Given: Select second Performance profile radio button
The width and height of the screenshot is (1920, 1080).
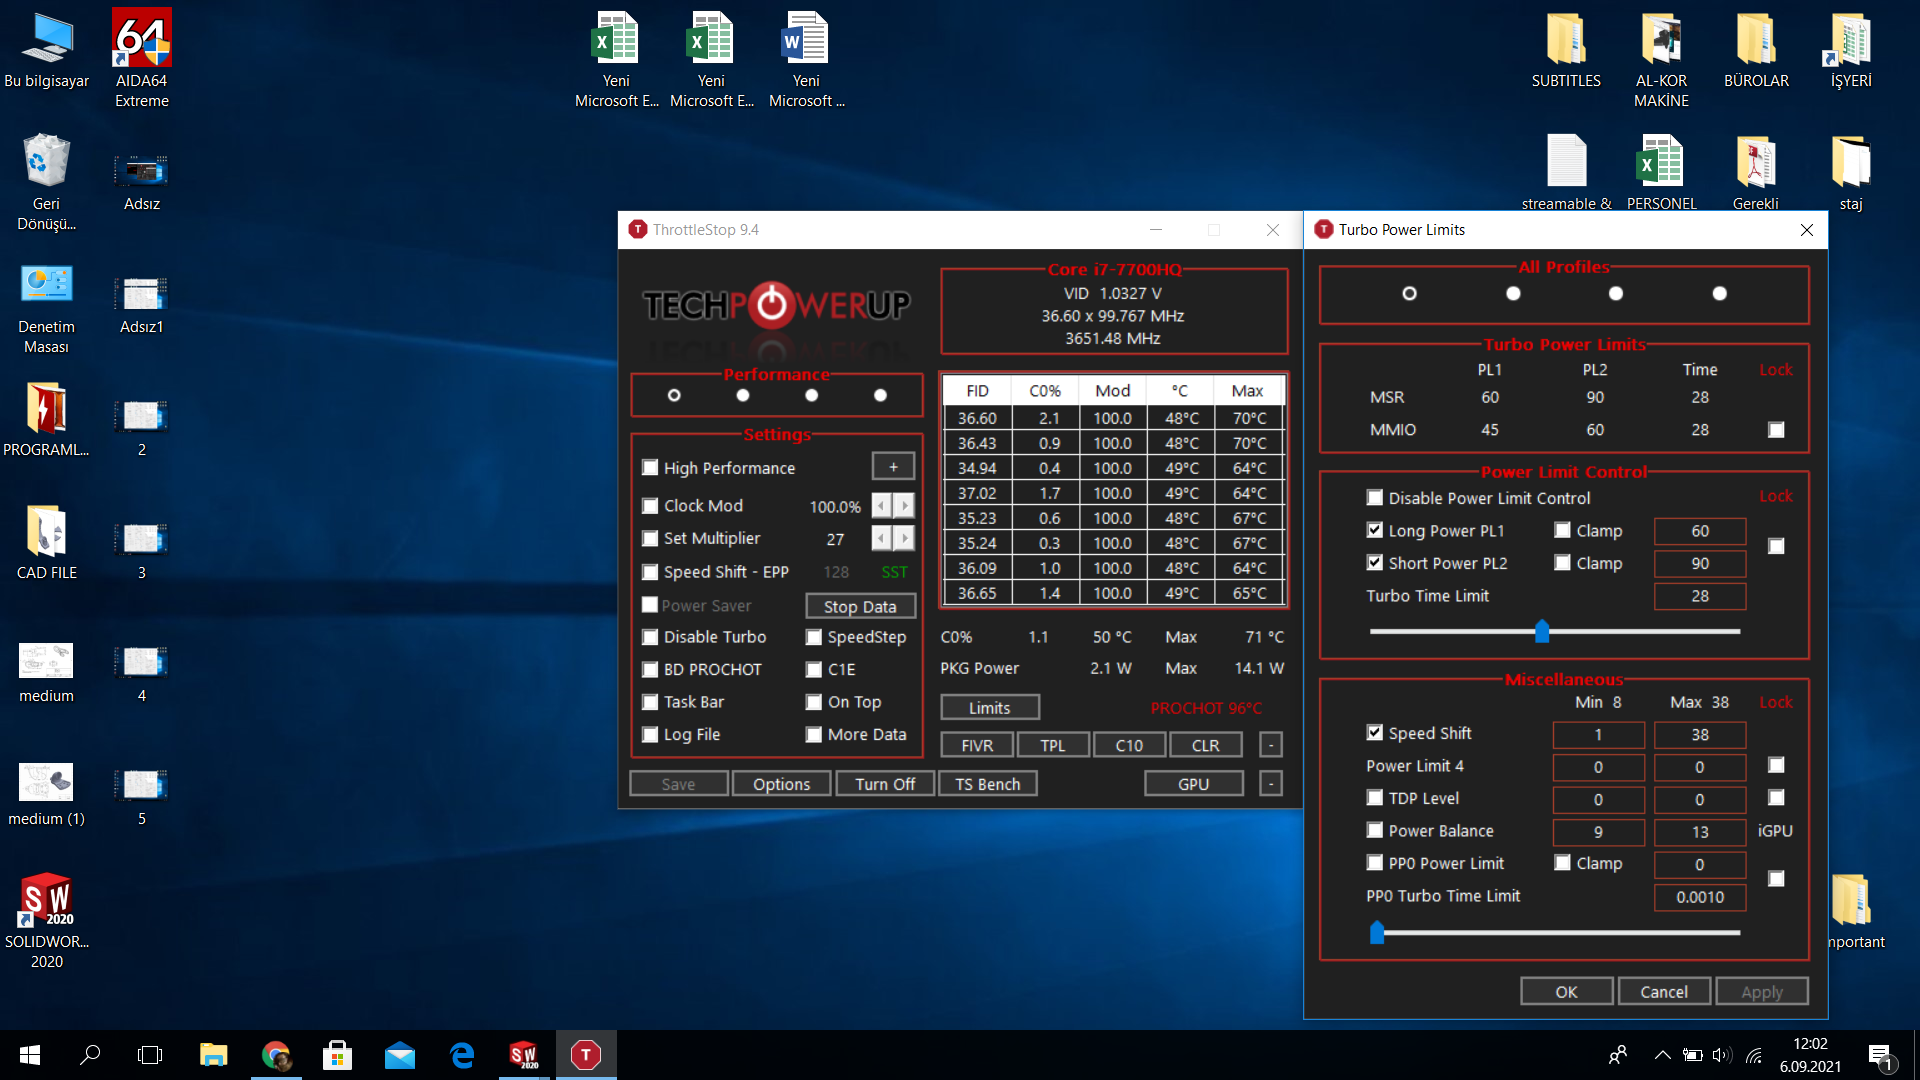Looking at the screenshot, I should [x=743, y=395].
